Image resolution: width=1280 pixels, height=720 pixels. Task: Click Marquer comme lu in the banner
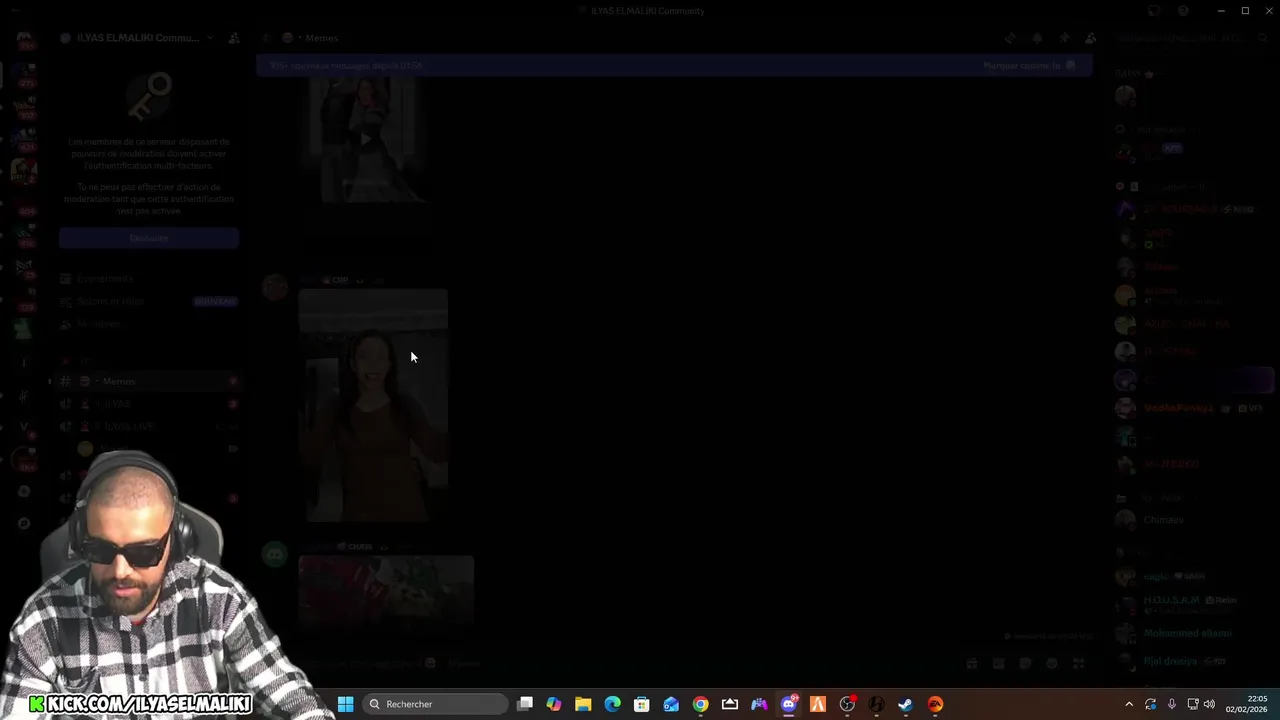(1029, 66)
